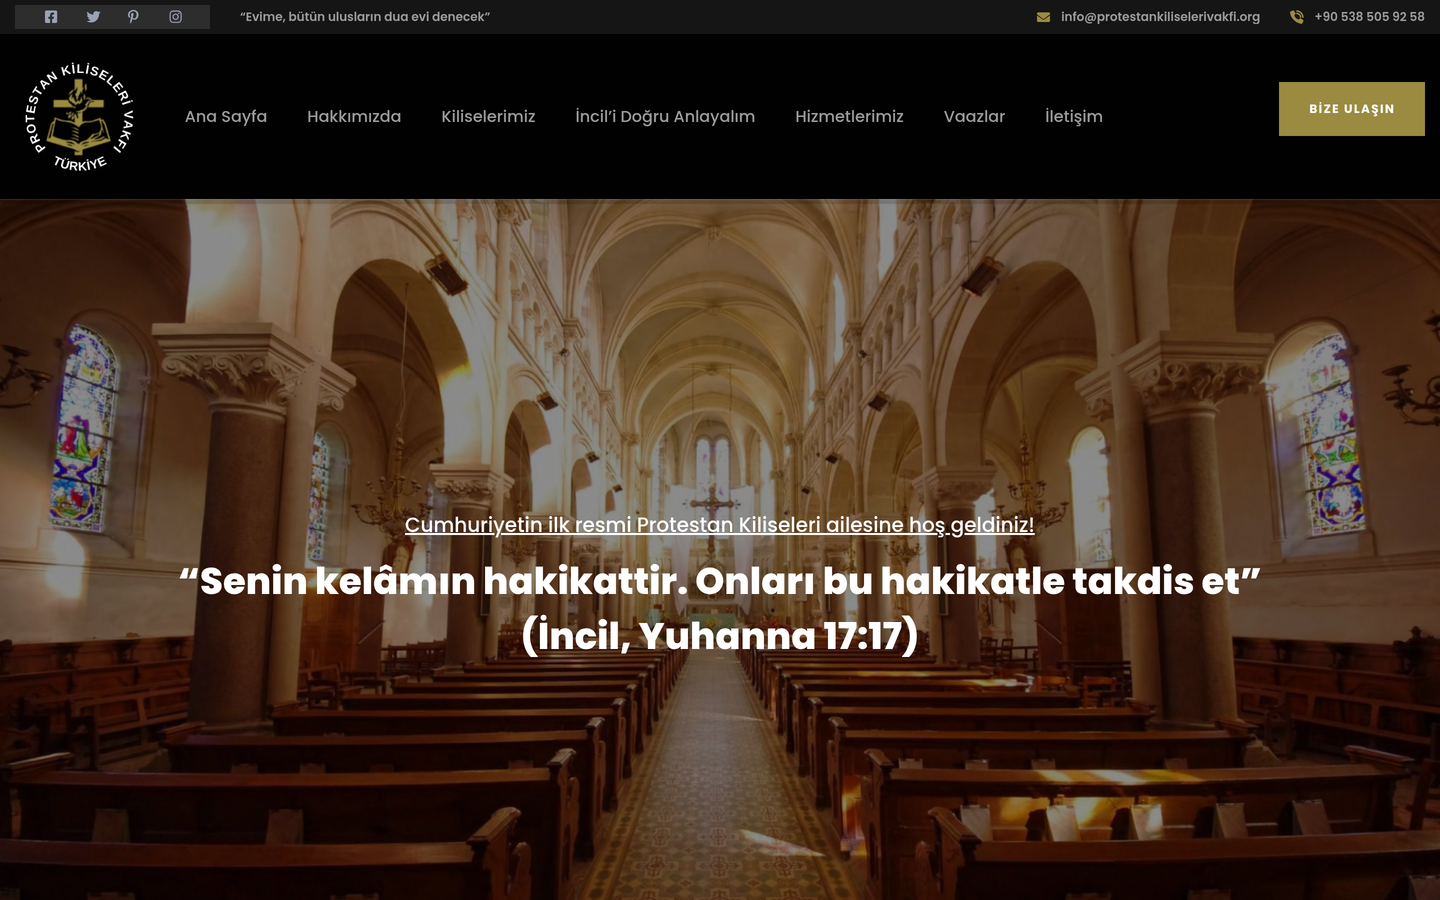Click the info@protestankiliselerivakfi.org email link
The image size is (1440, 900).
pos(1160,17)
